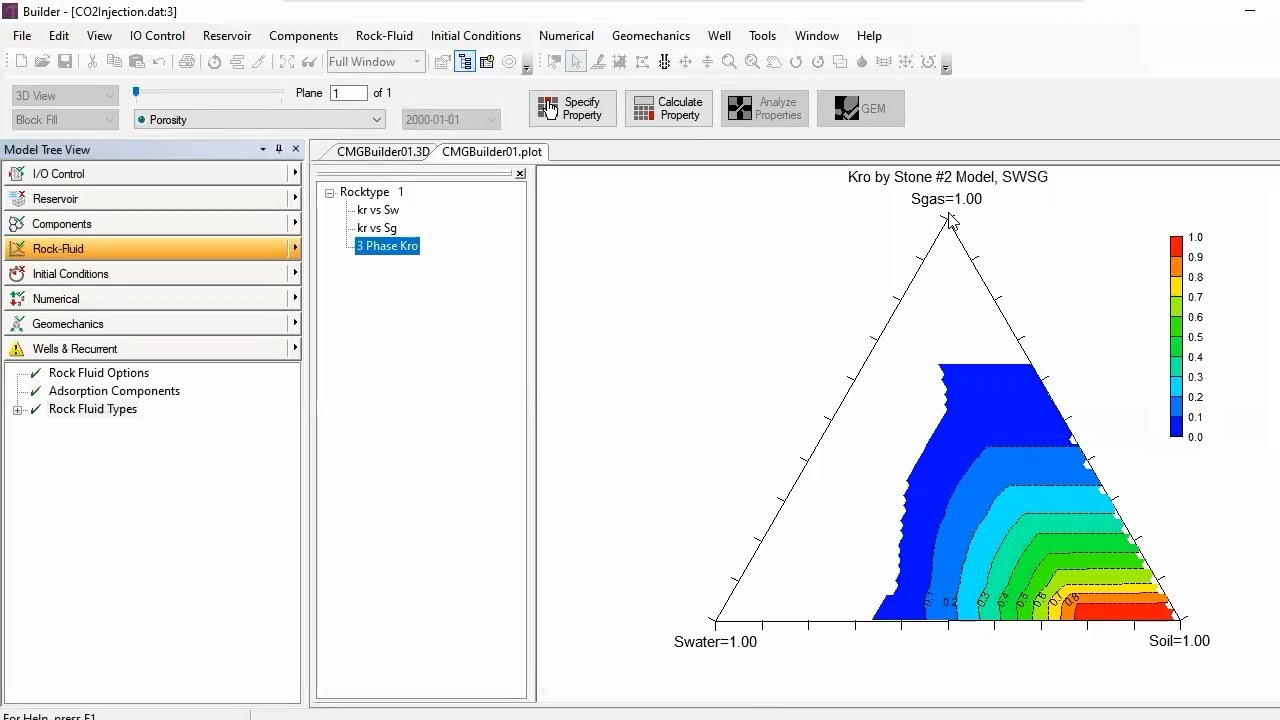
Task: Open the Well menu
Action: (x=719, y=35)
